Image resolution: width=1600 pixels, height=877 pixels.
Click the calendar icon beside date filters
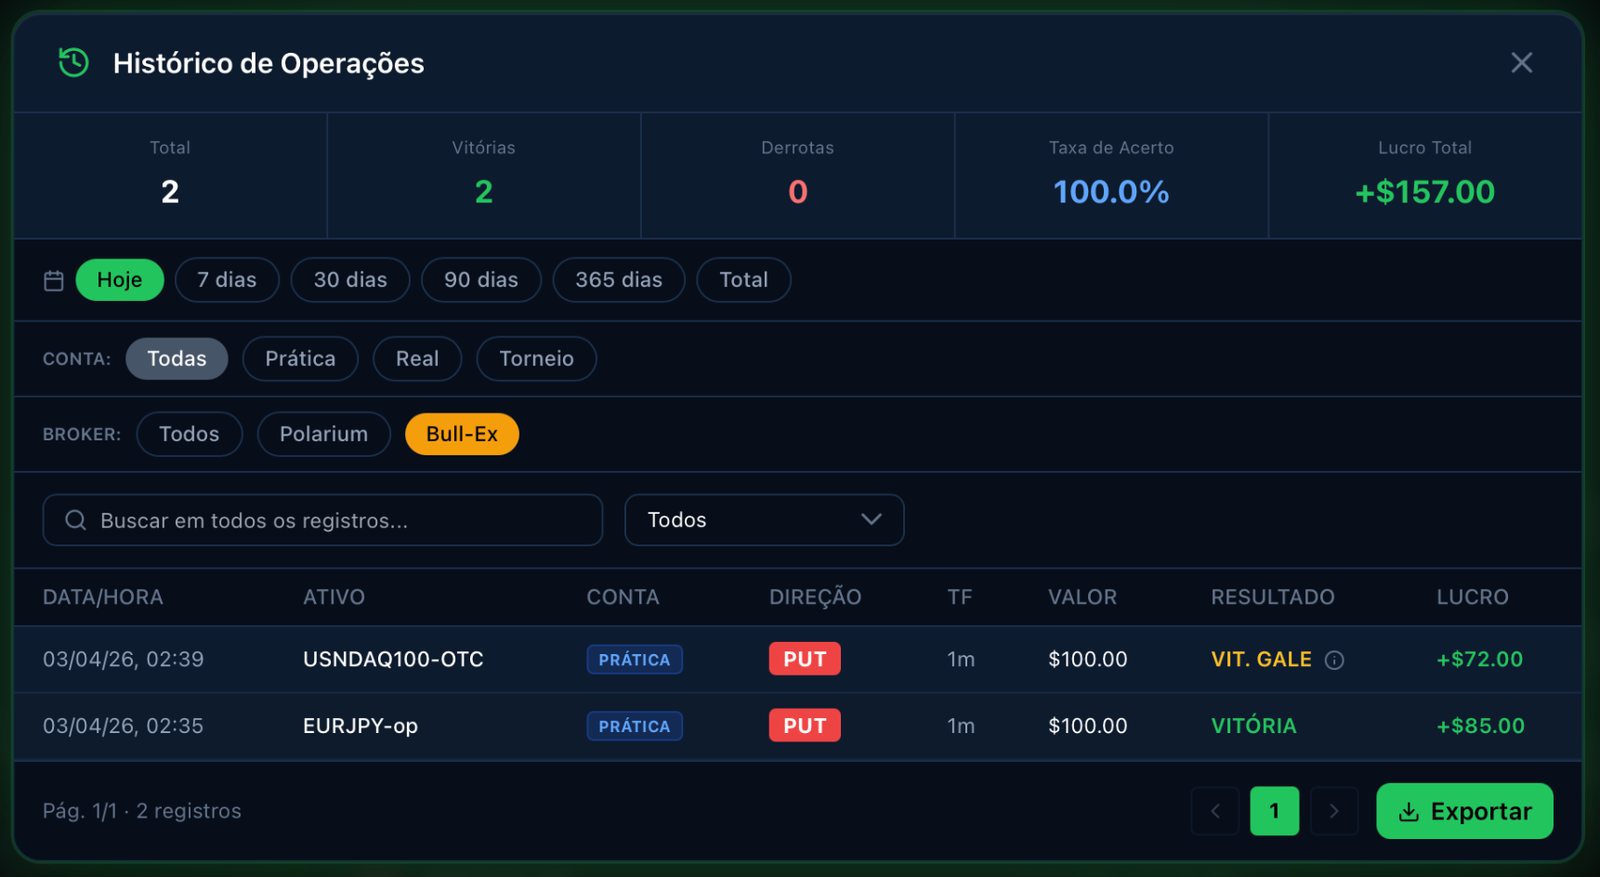tap(54, 280)
